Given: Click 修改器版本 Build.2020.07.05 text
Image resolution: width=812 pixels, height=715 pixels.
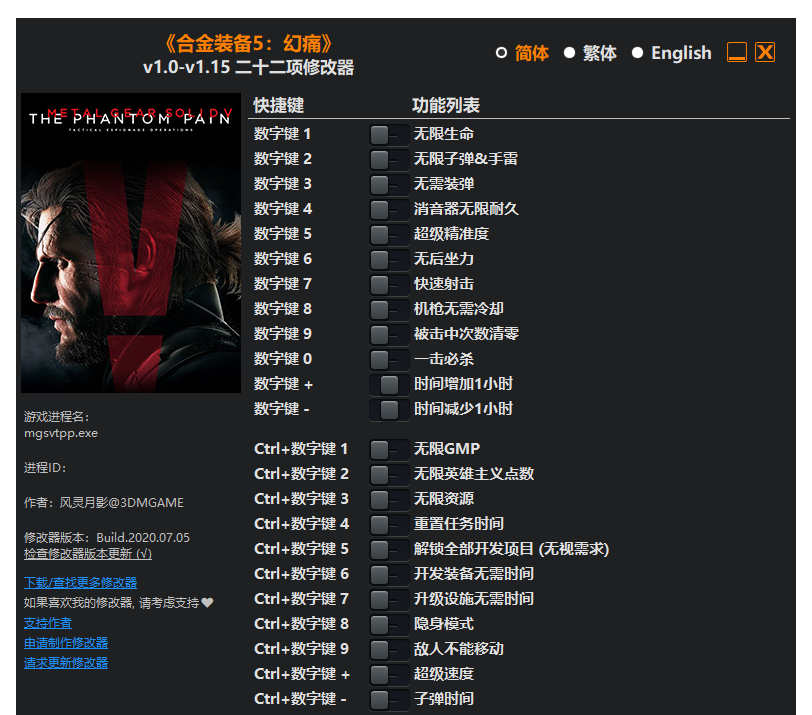Looking at the screenshot, I should [107, 537].
